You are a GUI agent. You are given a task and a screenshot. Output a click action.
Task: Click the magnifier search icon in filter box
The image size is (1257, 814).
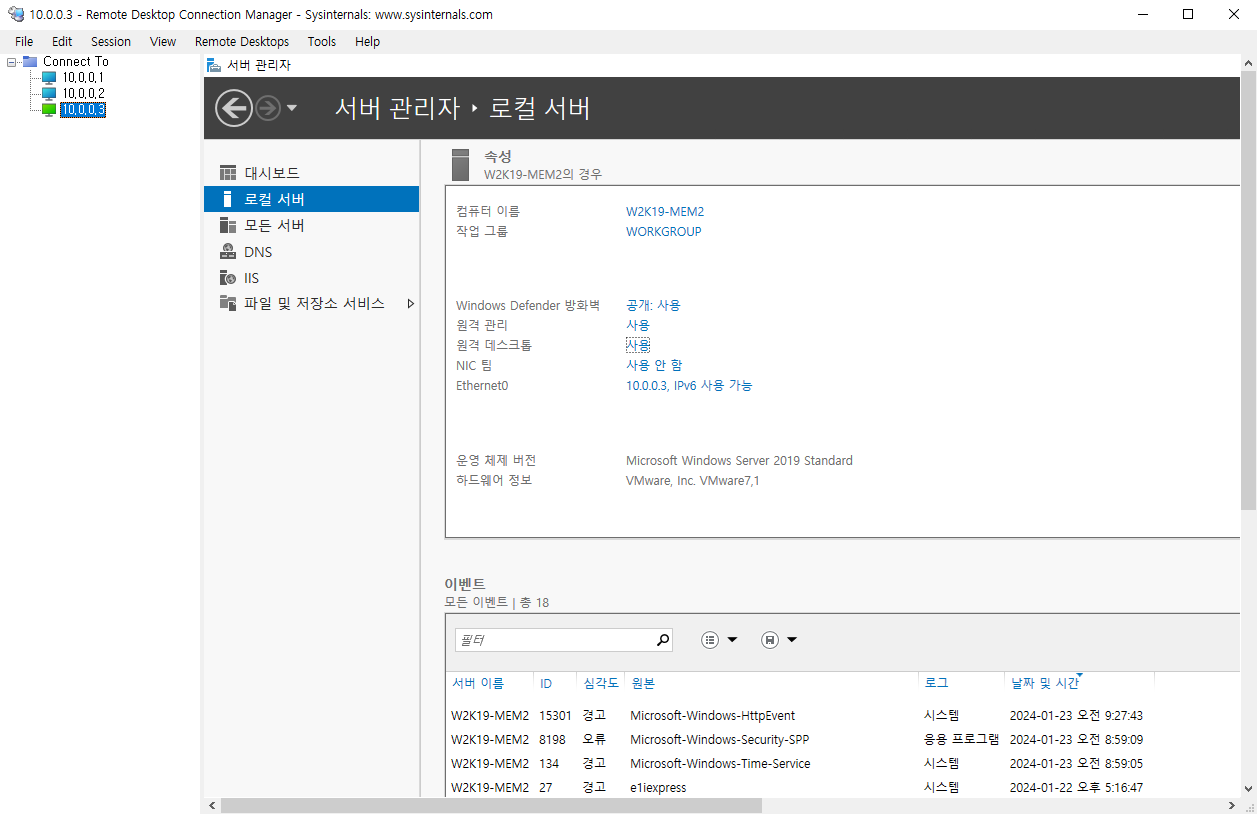pos(663,640)
